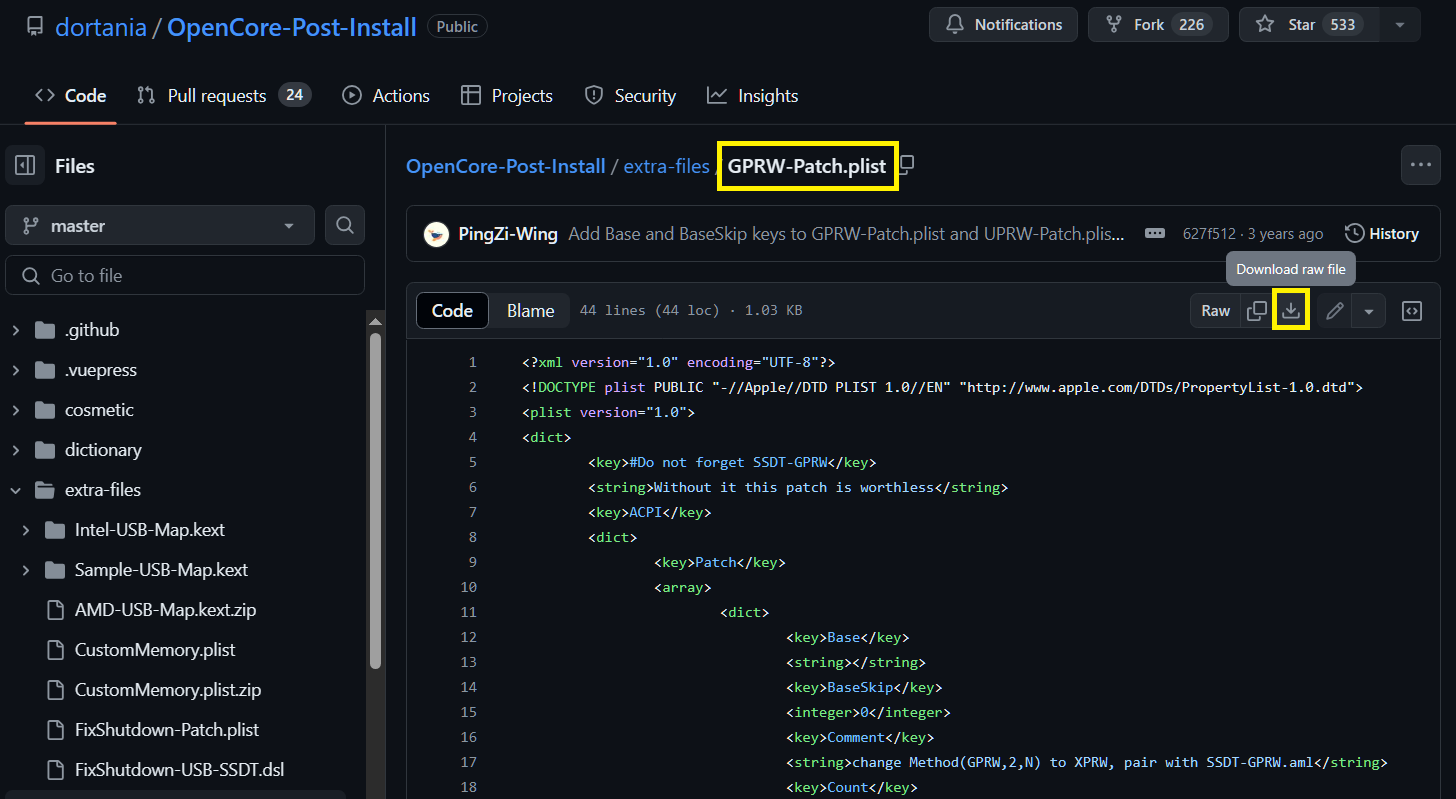Click the PingZi-Wing avatar
Screen dimensions: 1456x799
click(x=436, y=234)
